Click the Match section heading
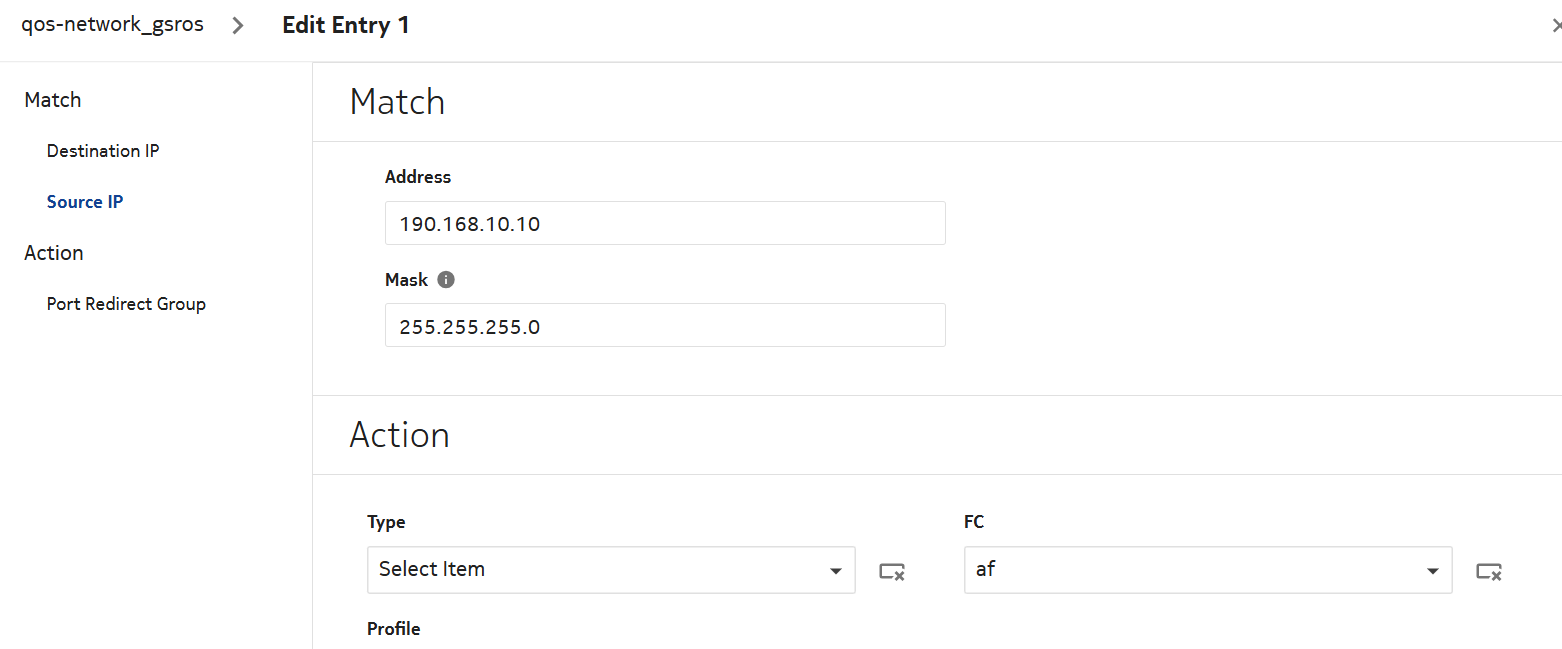This screenshot has width=1562, height=649. (x=397, y=102)
